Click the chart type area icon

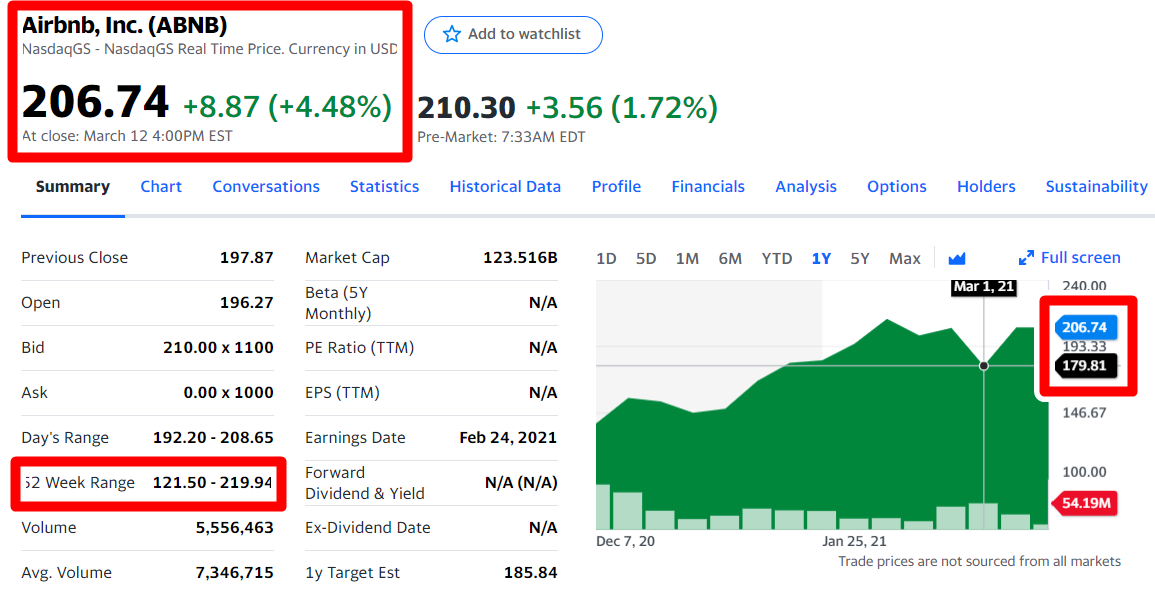[957, 258]
